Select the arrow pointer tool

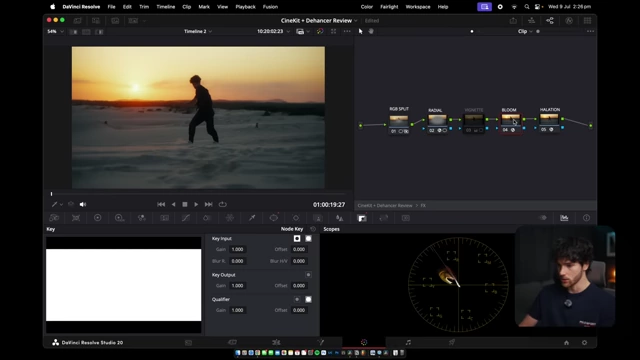360,31
